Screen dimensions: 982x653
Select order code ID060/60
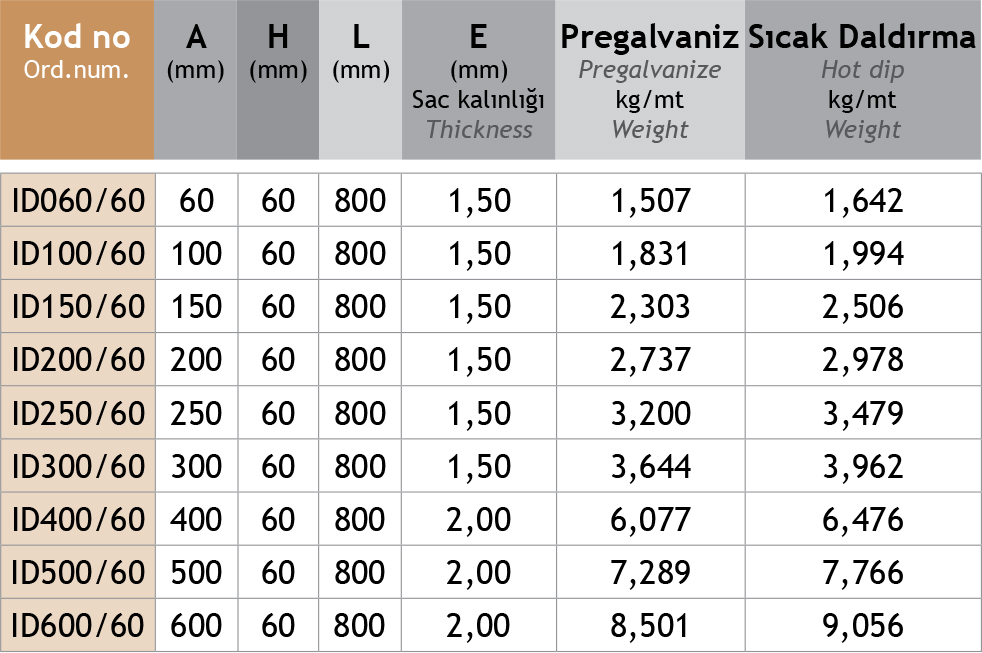click(x=78, y=201)
